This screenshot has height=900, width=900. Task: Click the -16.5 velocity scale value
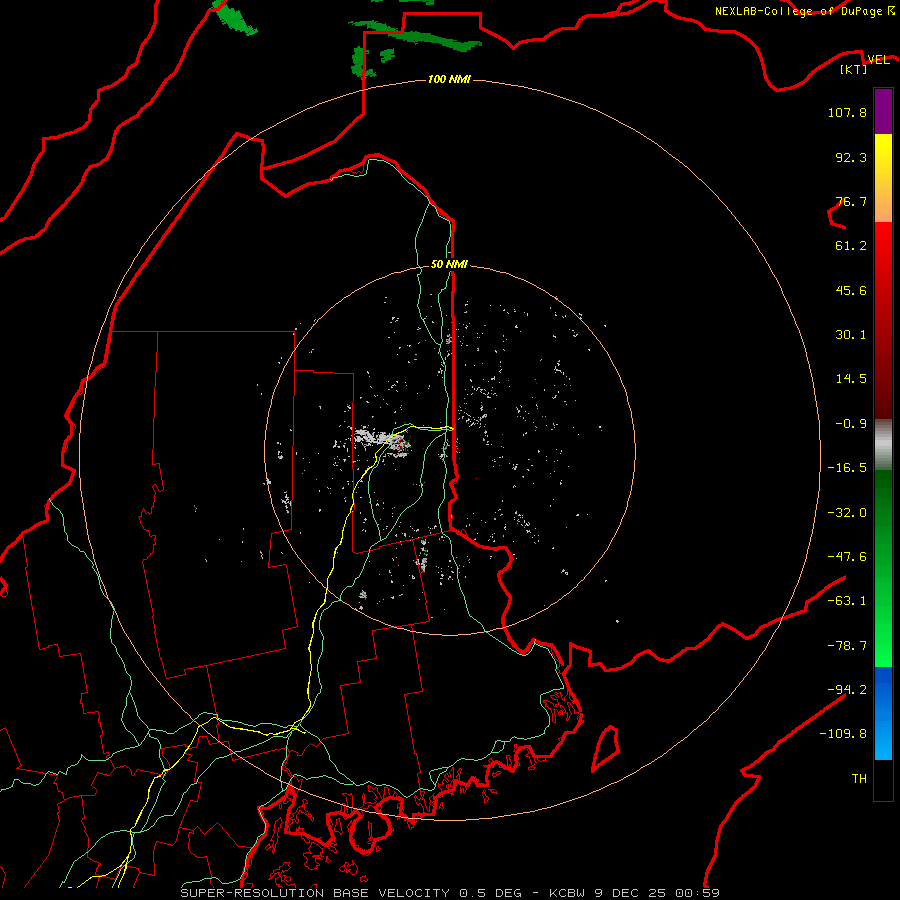847,468
